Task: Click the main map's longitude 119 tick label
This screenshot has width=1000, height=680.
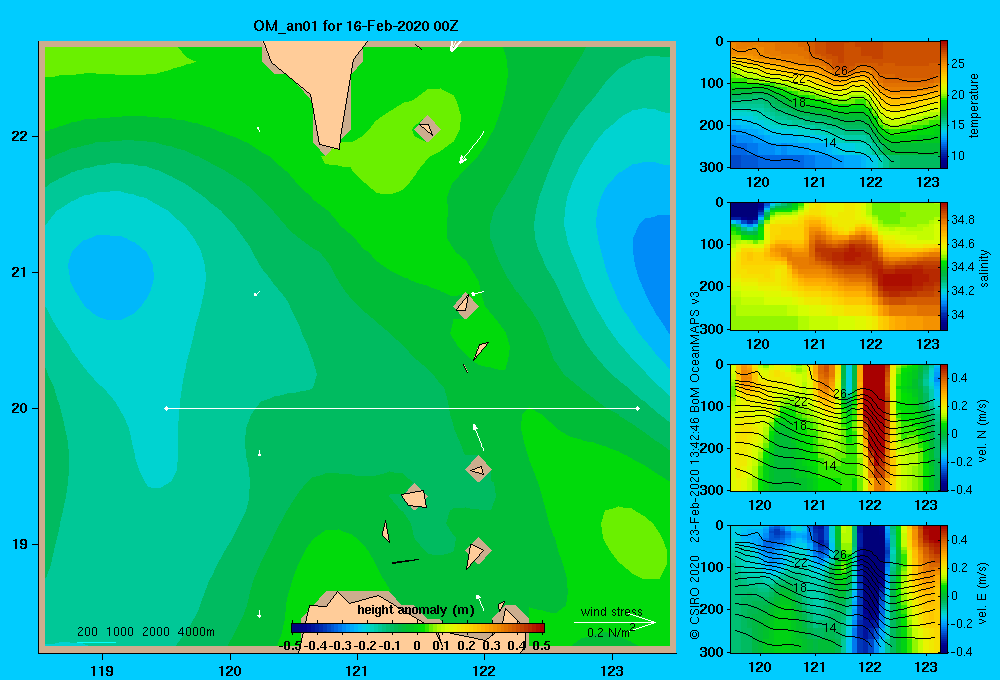Action: coord(102,670)
